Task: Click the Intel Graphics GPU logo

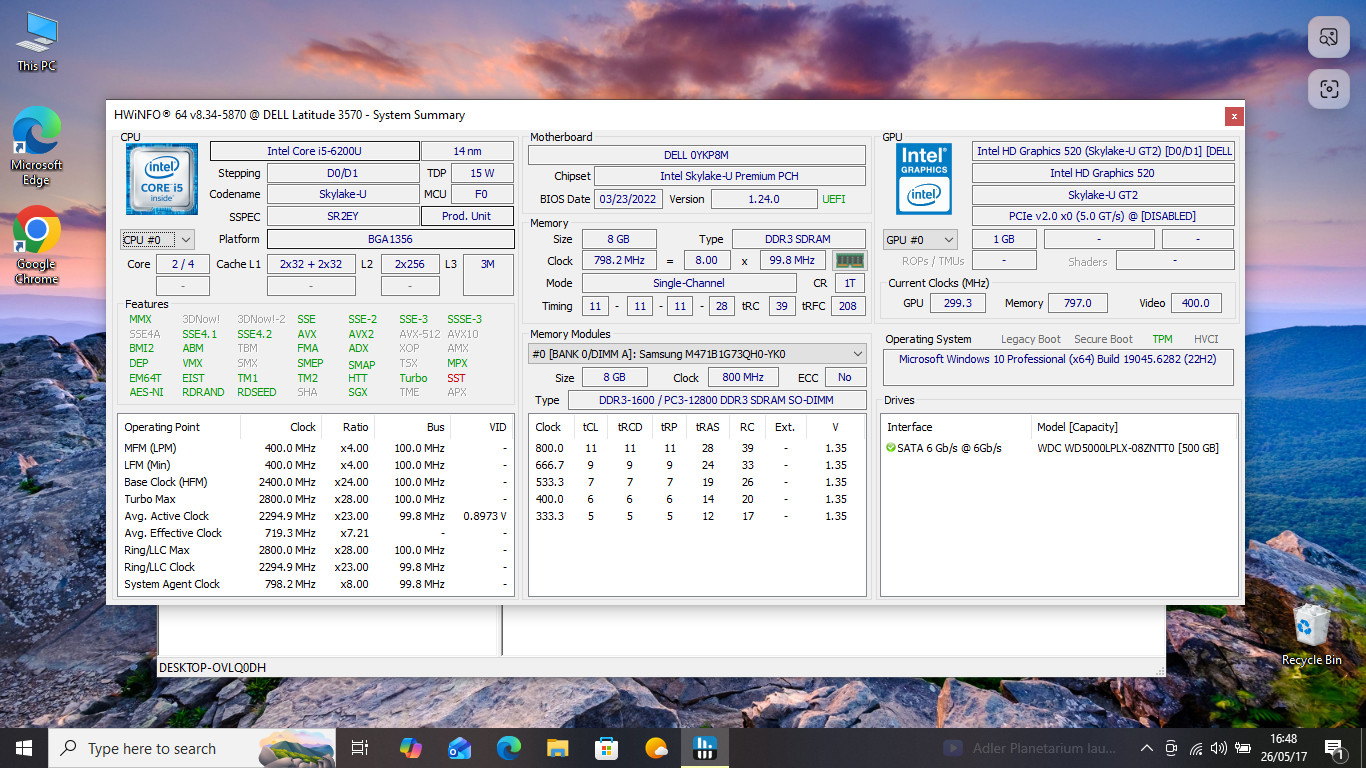Action: tap(923, 179)
